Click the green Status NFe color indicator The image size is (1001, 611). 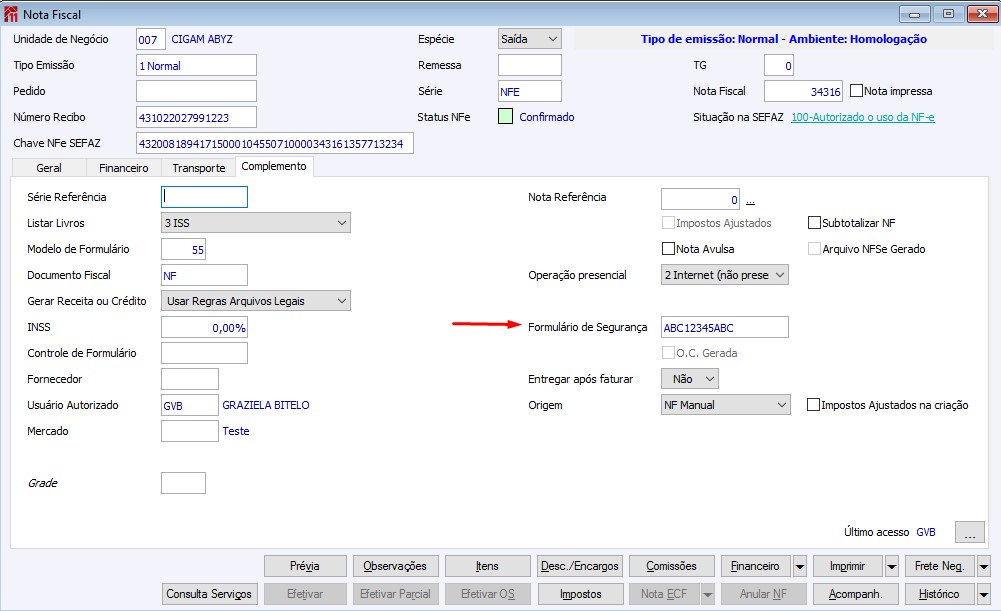click(x=506, y=117)
